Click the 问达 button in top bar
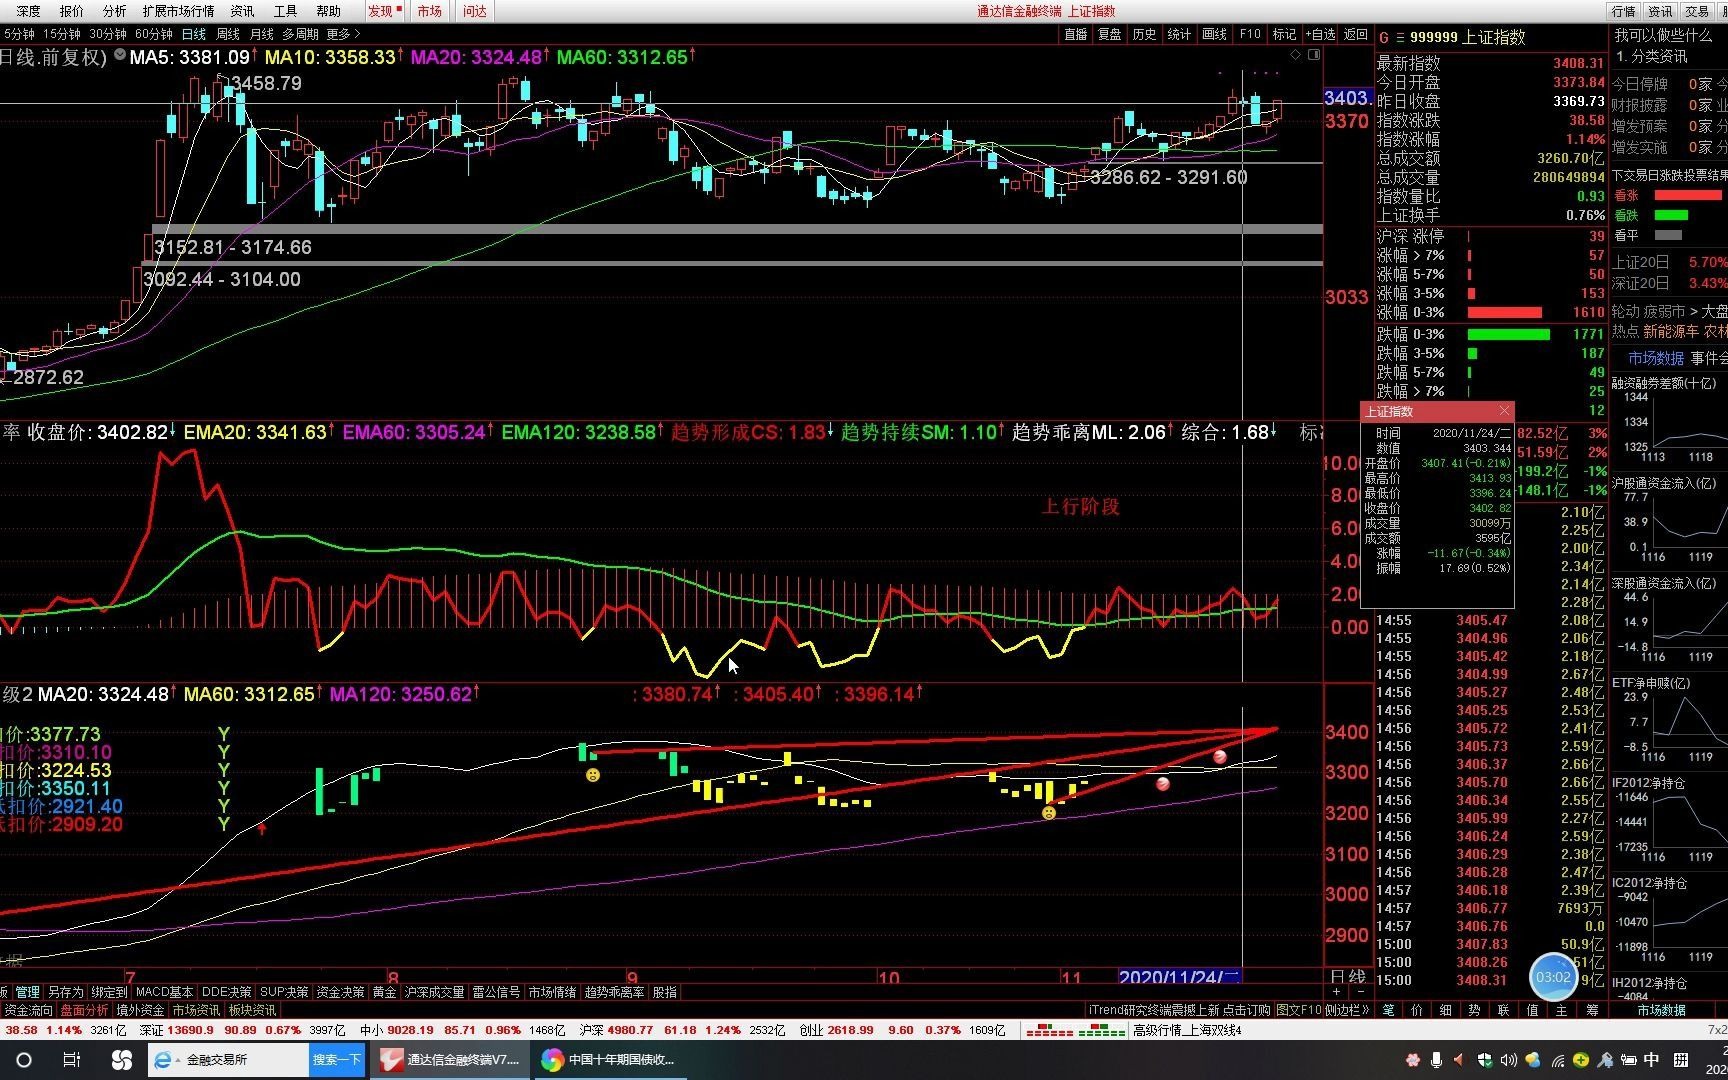1728x1080 pixels. (x=475, y=11)
